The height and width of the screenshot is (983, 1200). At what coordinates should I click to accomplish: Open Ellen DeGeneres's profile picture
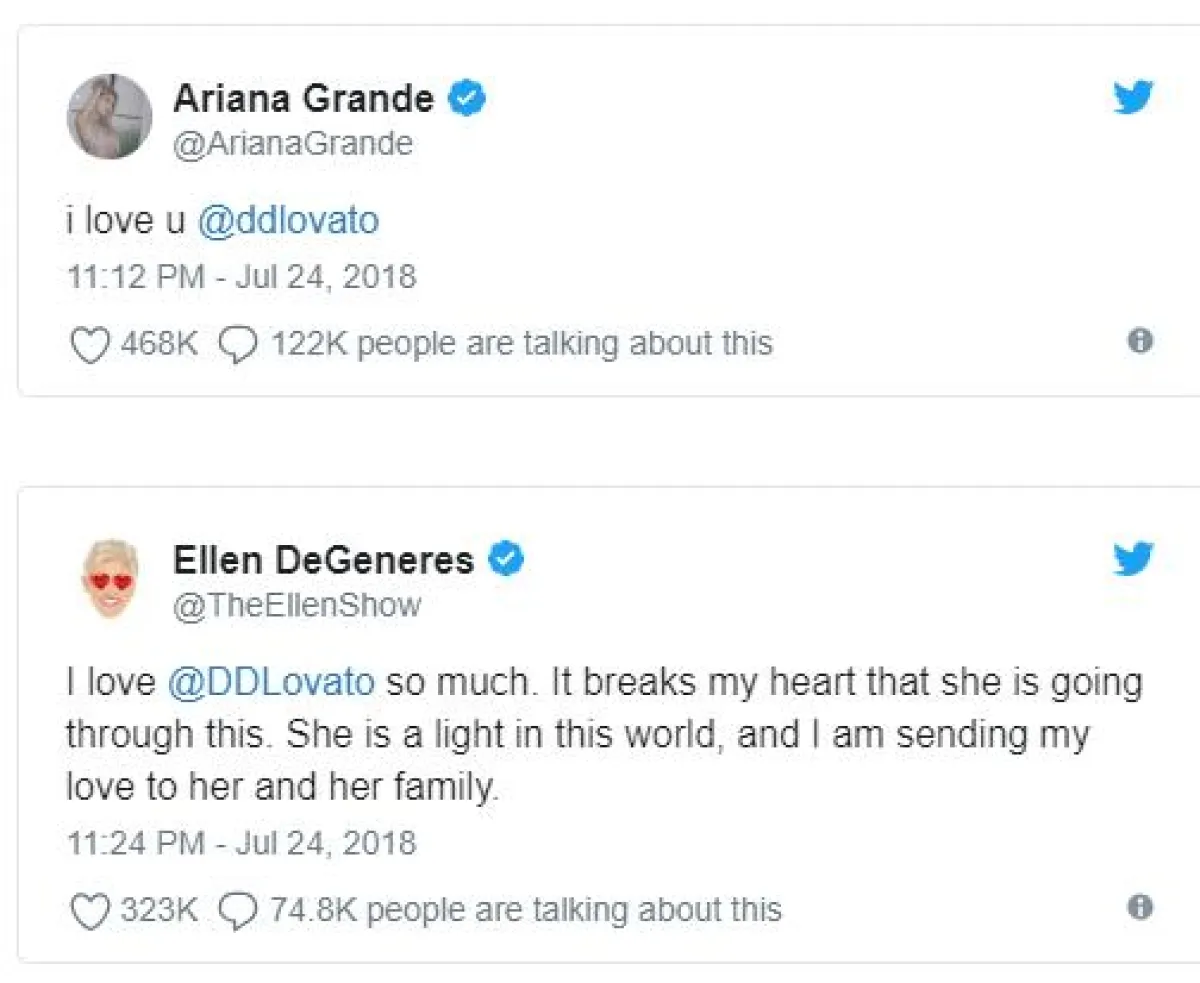tap(109, 577)
